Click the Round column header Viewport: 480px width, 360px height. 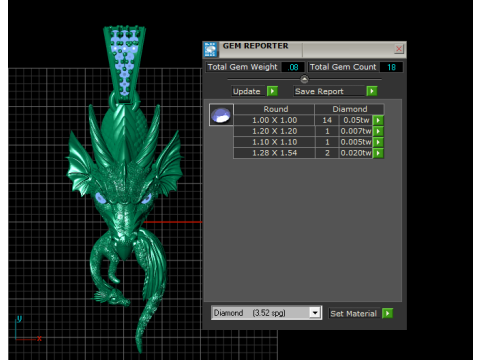pos(275,109)
